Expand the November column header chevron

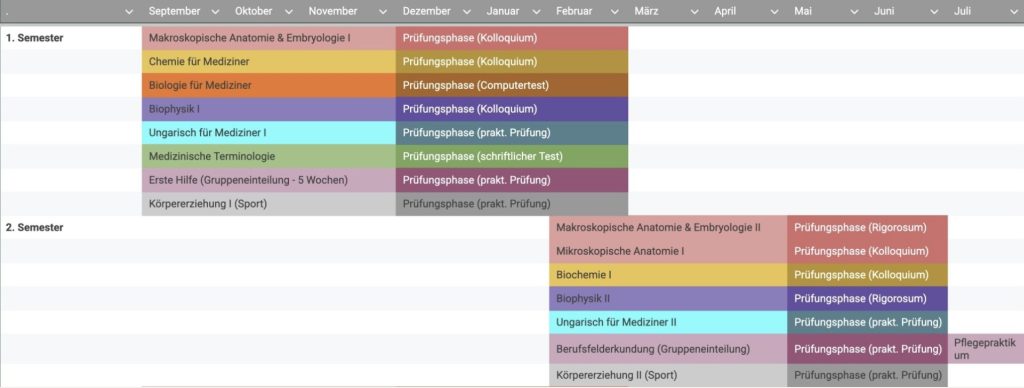pos(383,12)
